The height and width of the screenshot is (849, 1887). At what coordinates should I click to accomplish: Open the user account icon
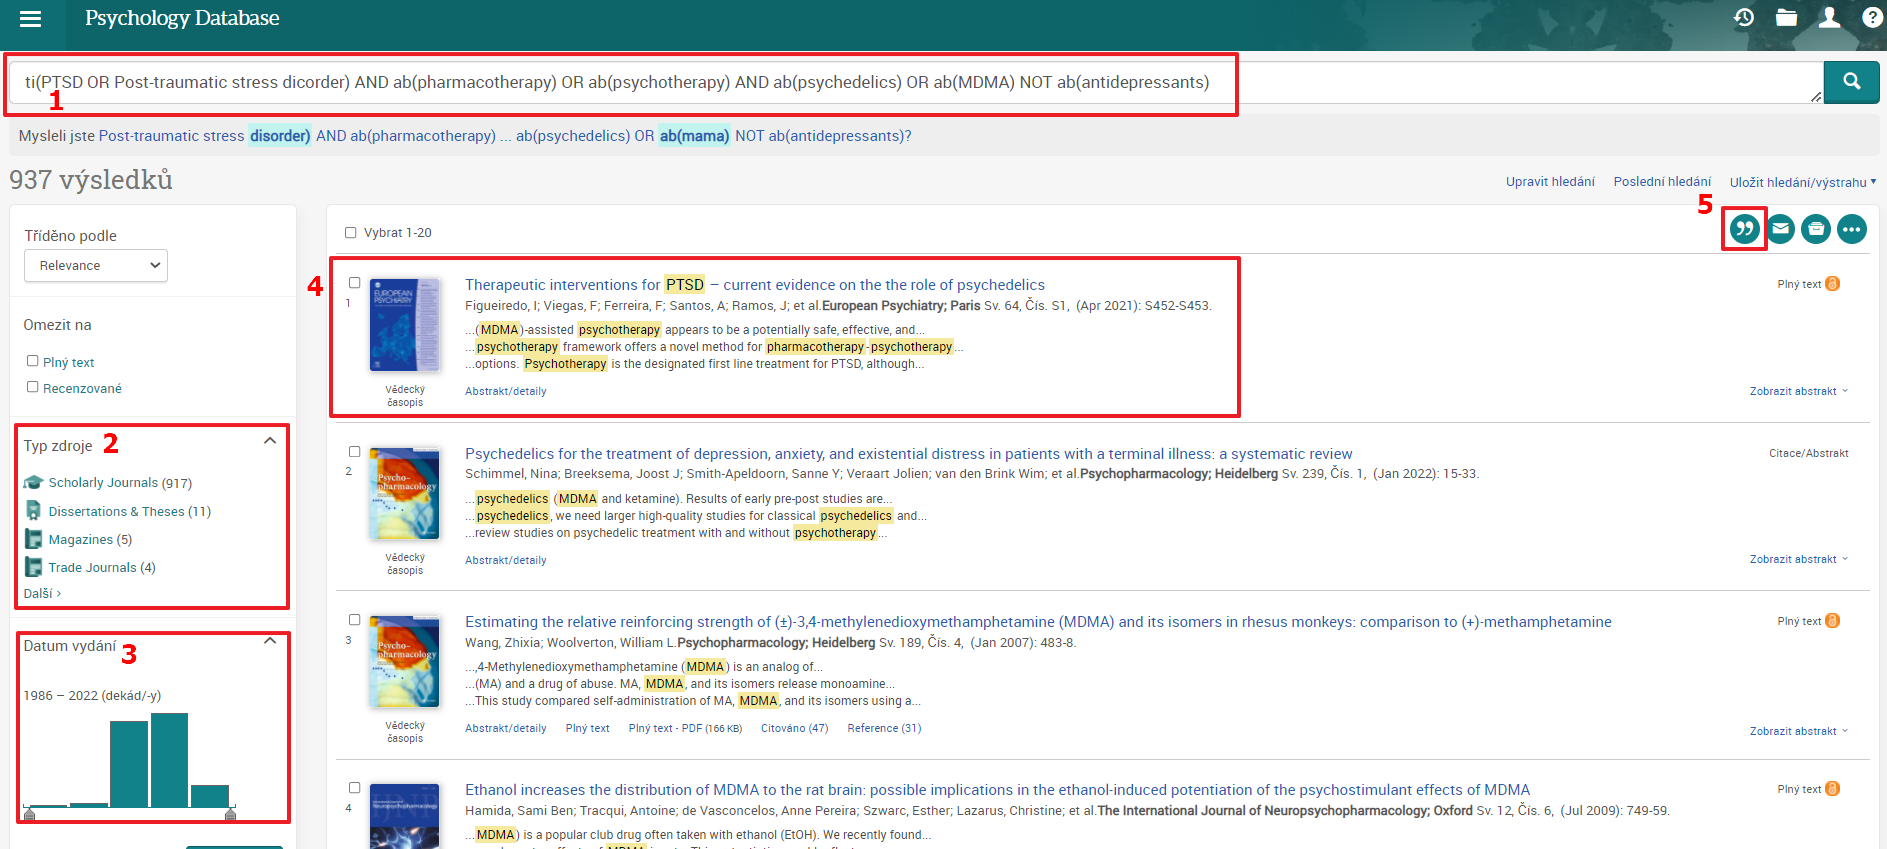[1829, 17]
